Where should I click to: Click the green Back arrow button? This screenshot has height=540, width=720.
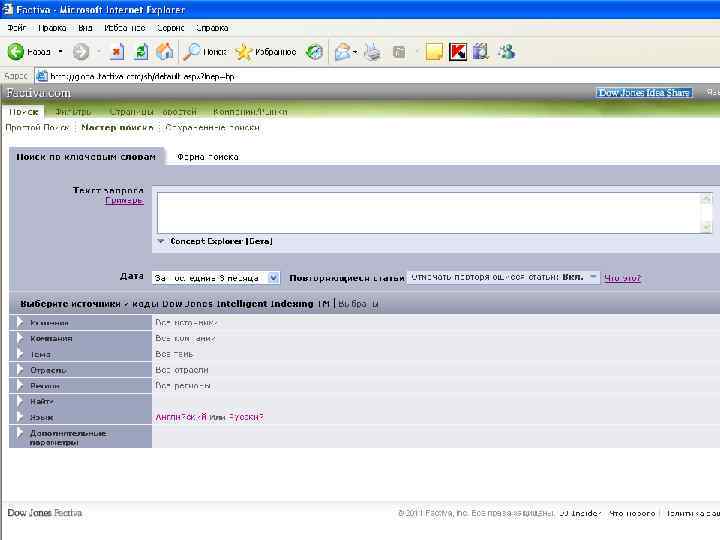click(16, 51)
